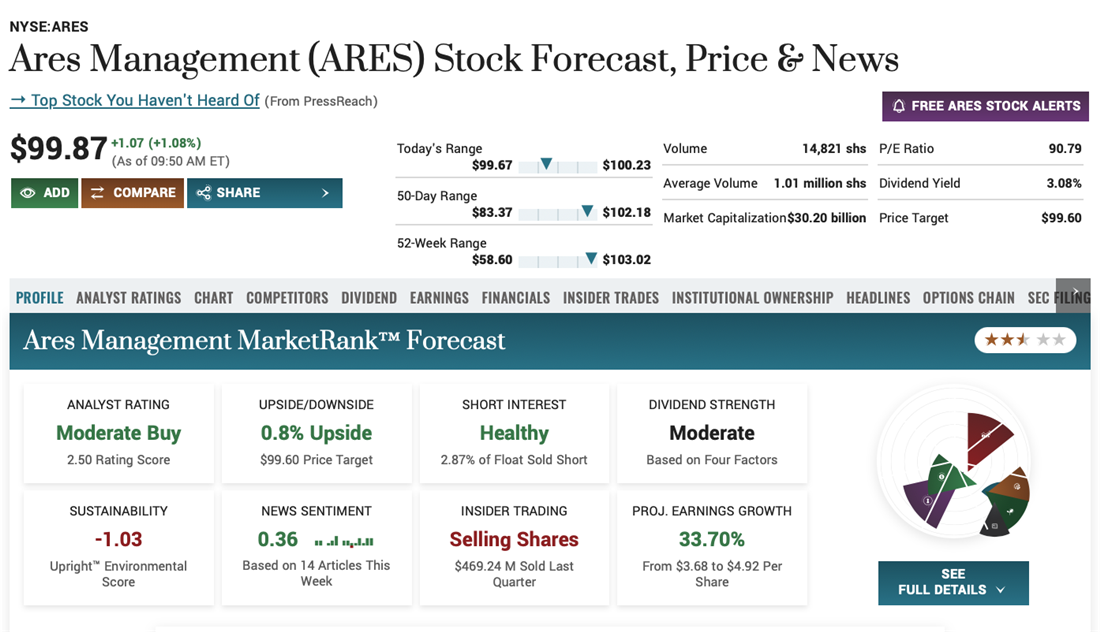Click the NYSE:ARES ticker label

tap(49, 27)
